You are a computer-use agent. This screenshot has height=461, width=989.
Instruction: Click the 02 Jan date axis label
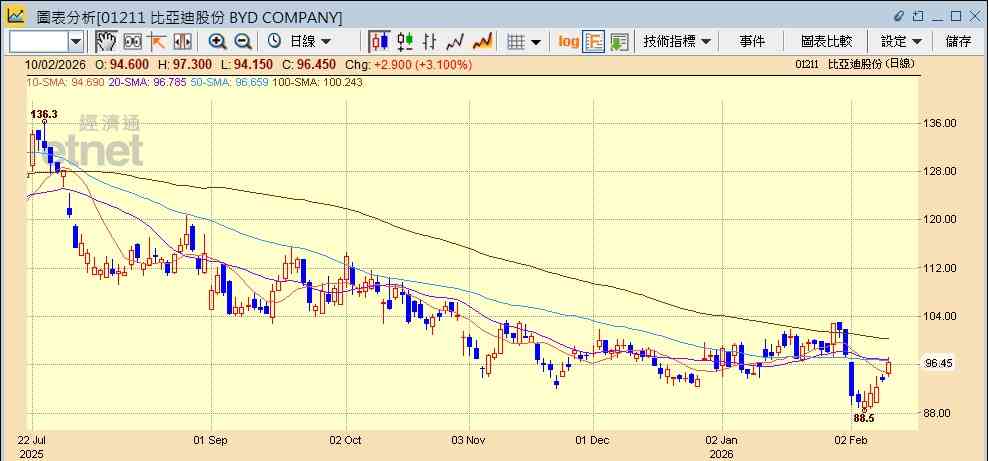tap(722, 440)
